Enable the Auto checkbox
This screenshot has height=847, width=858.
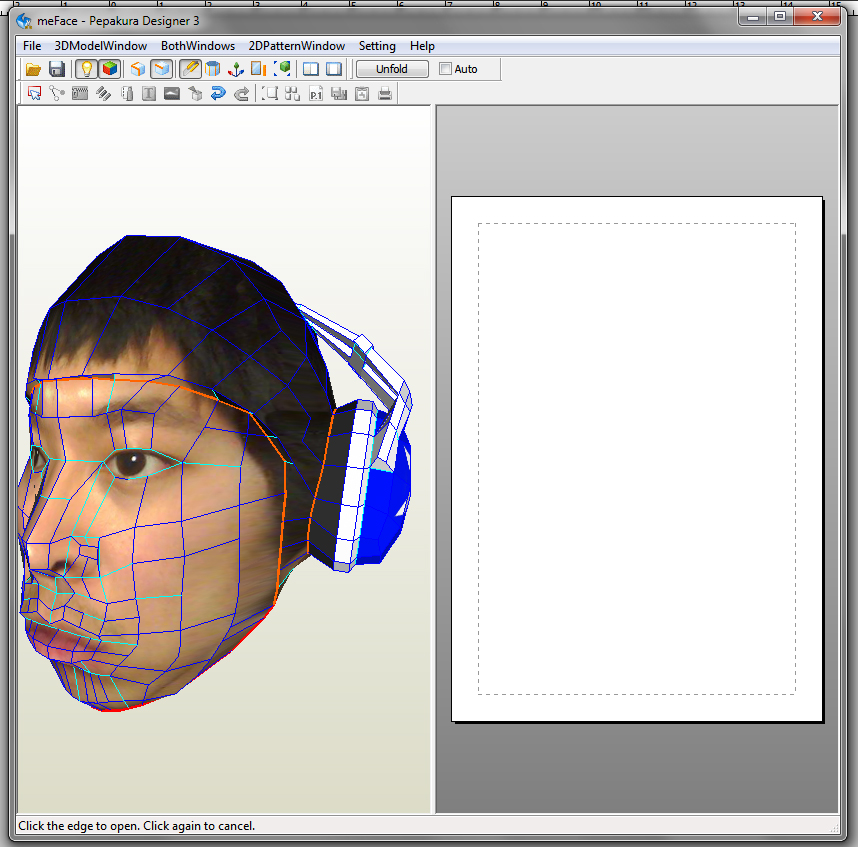click(x=445, y=69)
